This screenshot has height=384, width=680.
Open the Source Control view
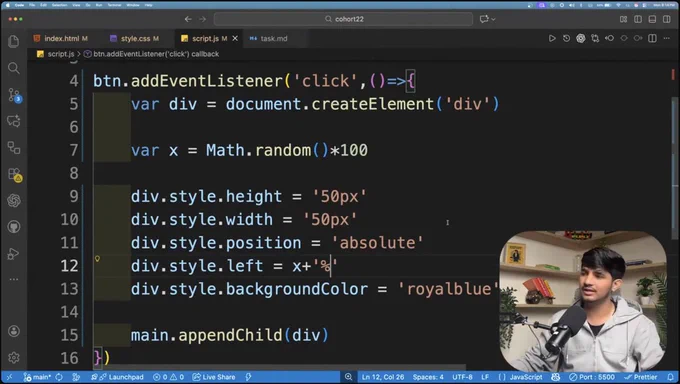[x=14, y=95]
